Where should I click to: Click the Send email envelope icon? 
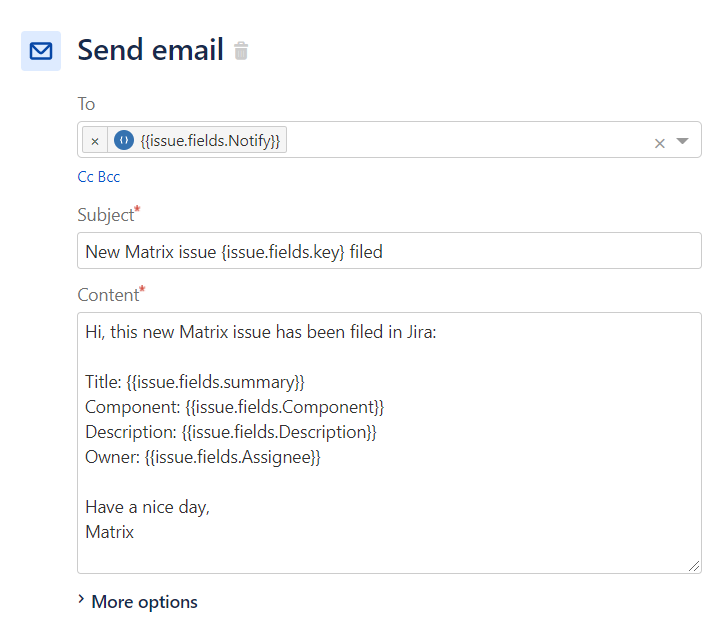[x=41, y=51]
